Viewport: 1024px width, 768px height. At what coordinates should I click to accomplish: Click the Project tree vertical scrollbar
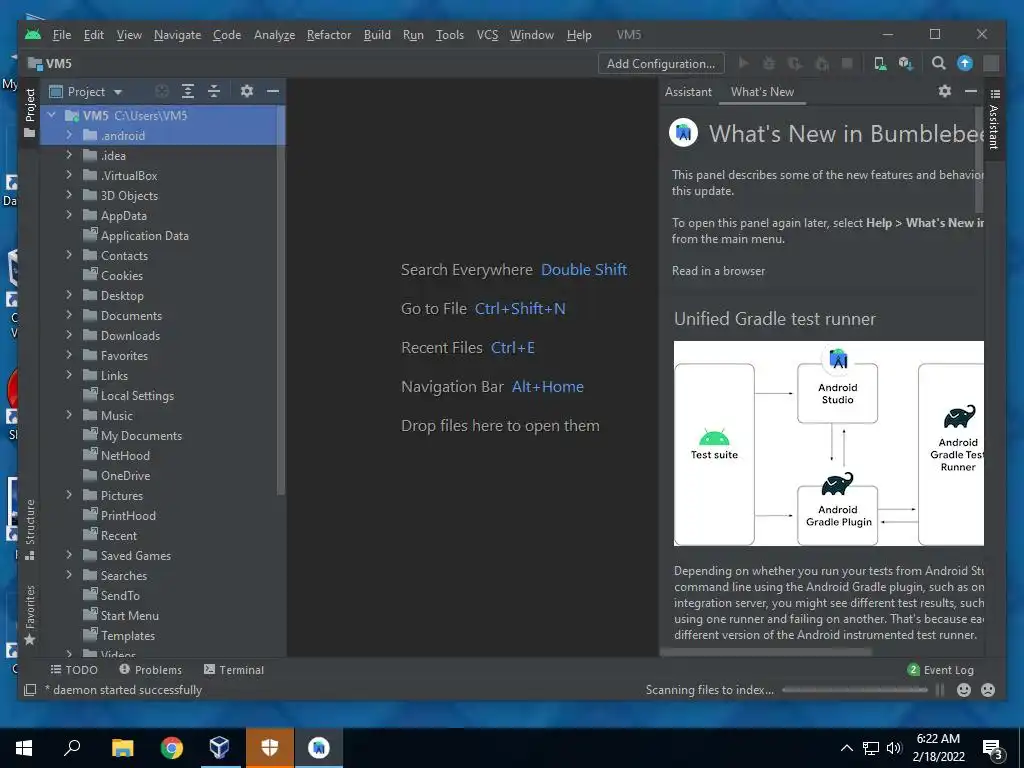(x=281, y=300)
